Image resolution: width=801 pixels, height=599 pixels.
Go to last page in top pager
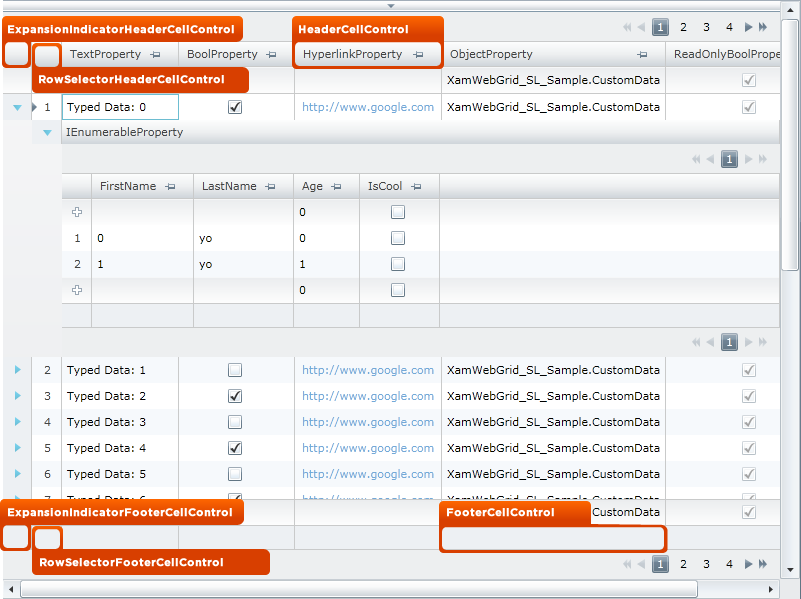(x=763, y=28)
